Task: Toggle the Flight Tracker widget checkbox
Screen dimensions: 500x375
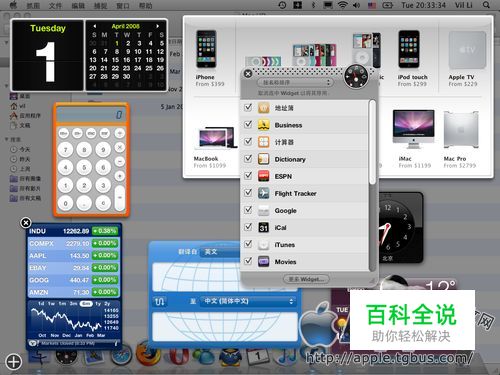Action: 248,193
